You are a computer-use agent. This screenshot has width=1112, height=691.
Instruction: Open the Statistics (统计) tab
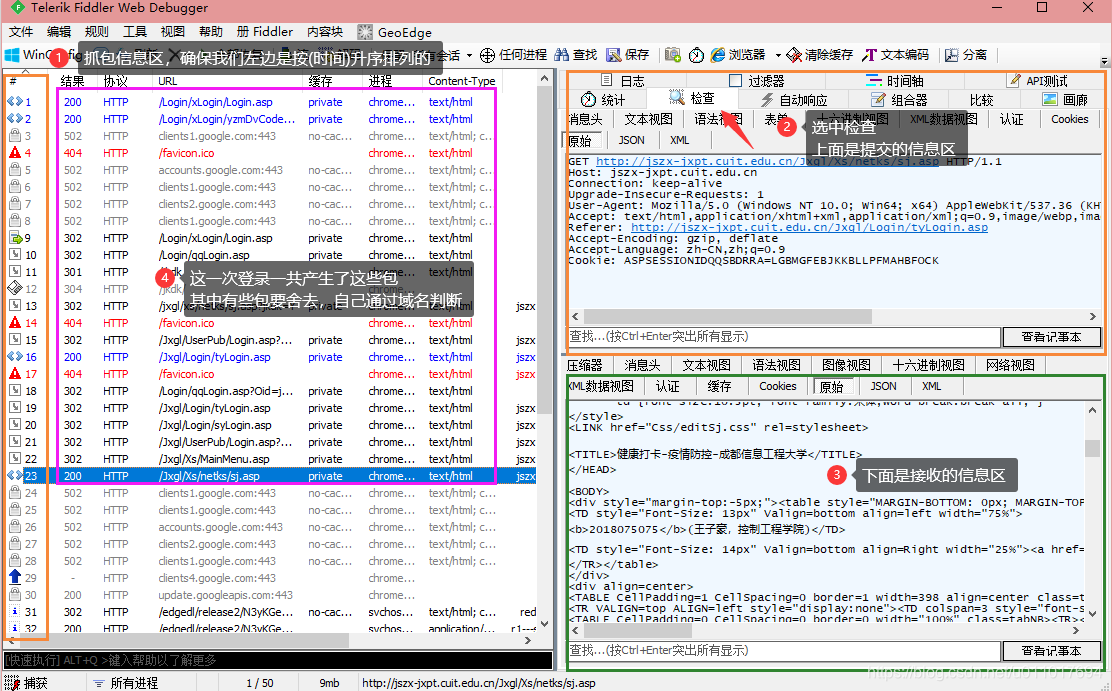603,100
